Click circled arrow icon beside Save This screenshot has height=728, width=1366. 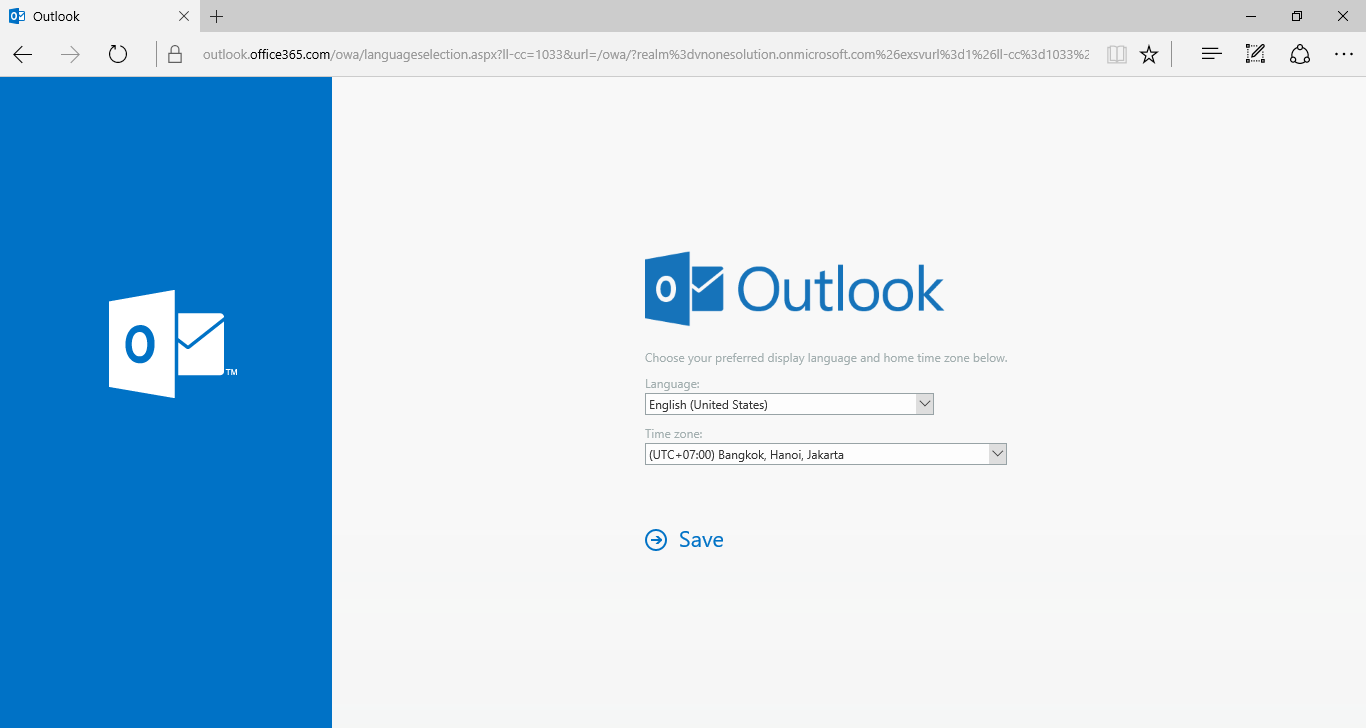(x=656, y=540)
